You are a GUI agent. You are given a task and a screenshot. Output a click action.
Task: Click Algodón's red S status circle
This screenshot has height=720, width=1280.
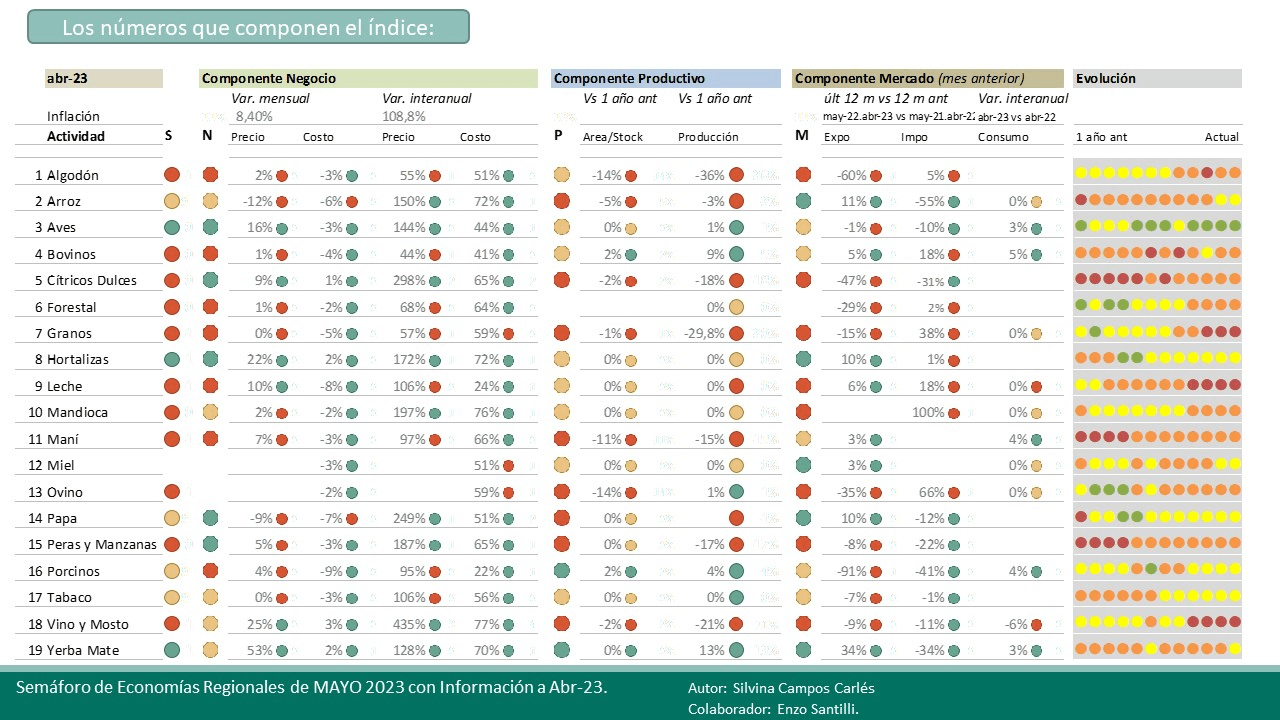tap(172, 175)
